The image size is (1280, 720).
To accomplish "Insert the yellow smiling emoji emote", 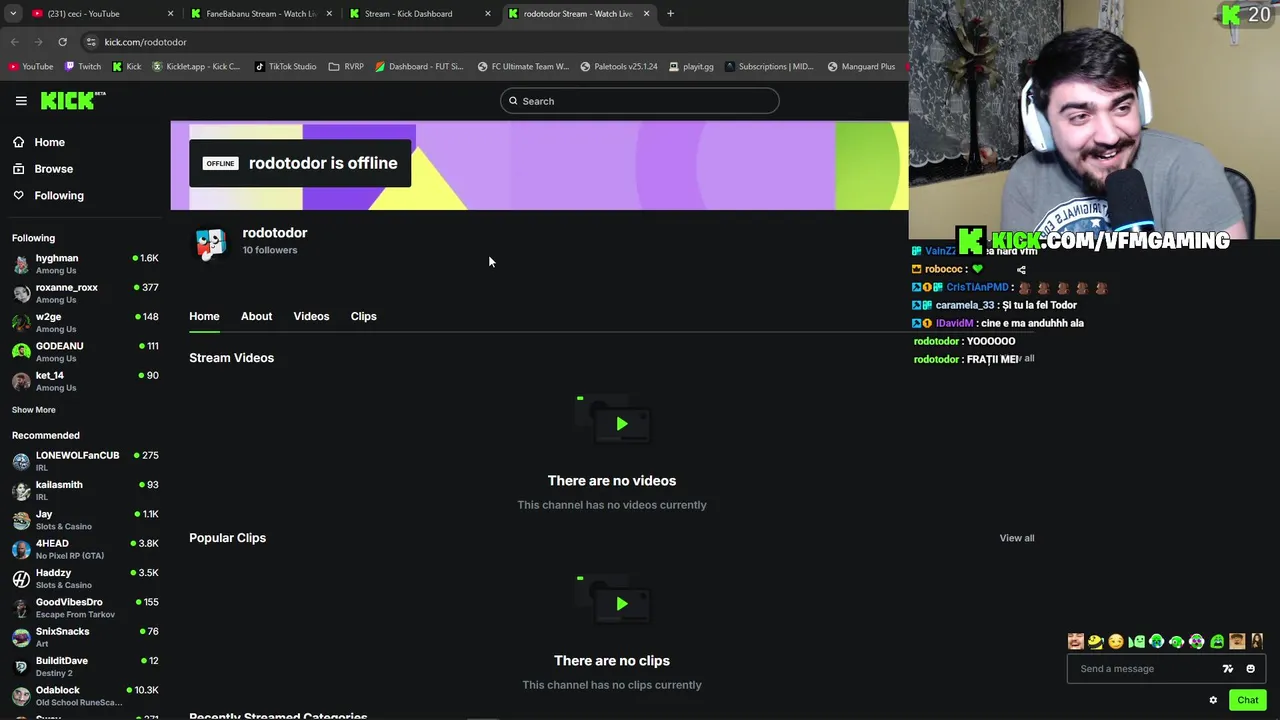I will coord(1116,641).
